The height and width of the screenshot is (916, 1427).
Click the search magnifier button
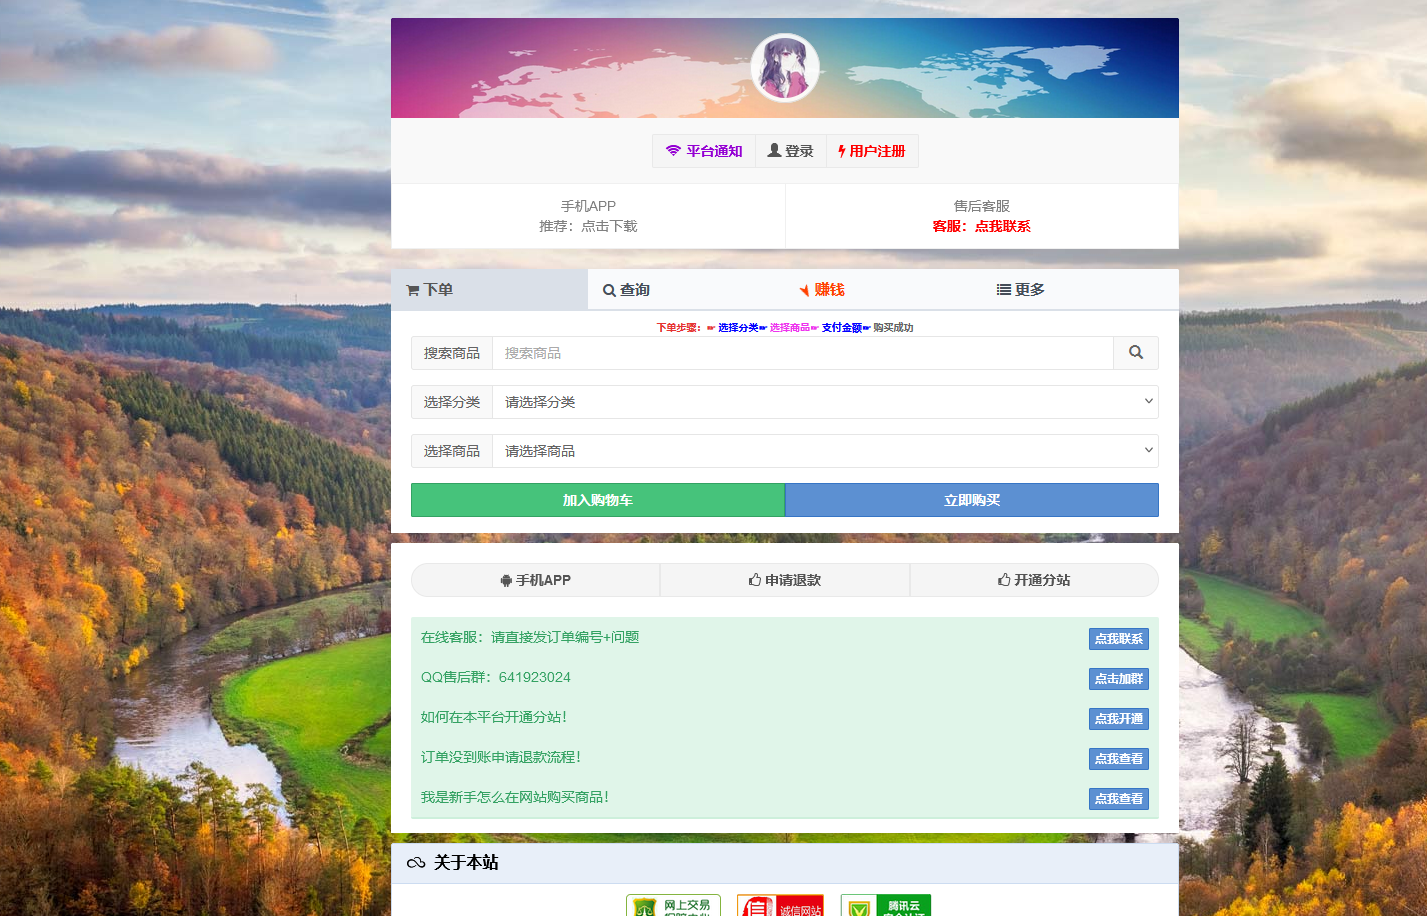[x=1136, y=353]
